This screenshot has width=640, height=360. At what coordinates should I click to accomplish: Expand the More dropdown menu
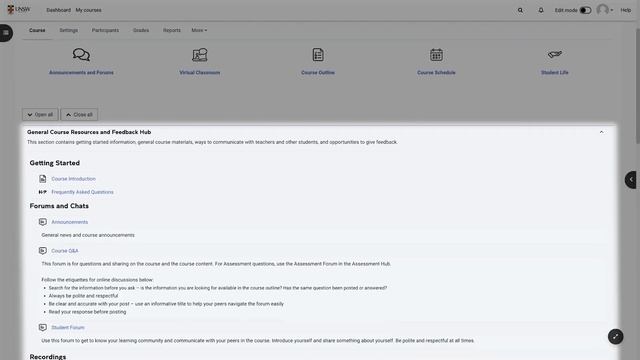coord(199,30)
